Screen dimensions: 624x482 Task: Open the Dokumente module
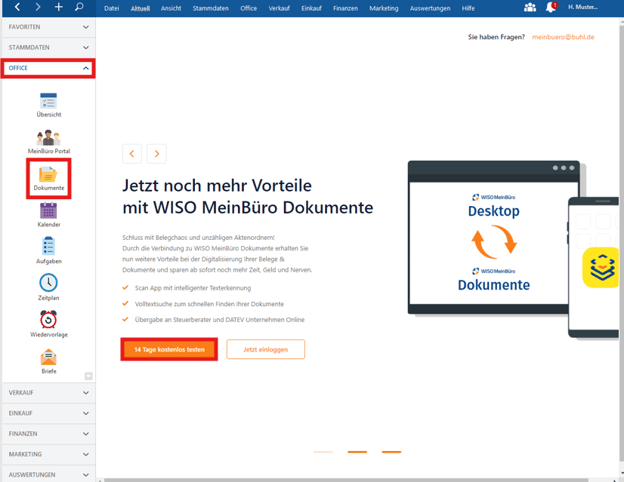(x=48, y=176)
